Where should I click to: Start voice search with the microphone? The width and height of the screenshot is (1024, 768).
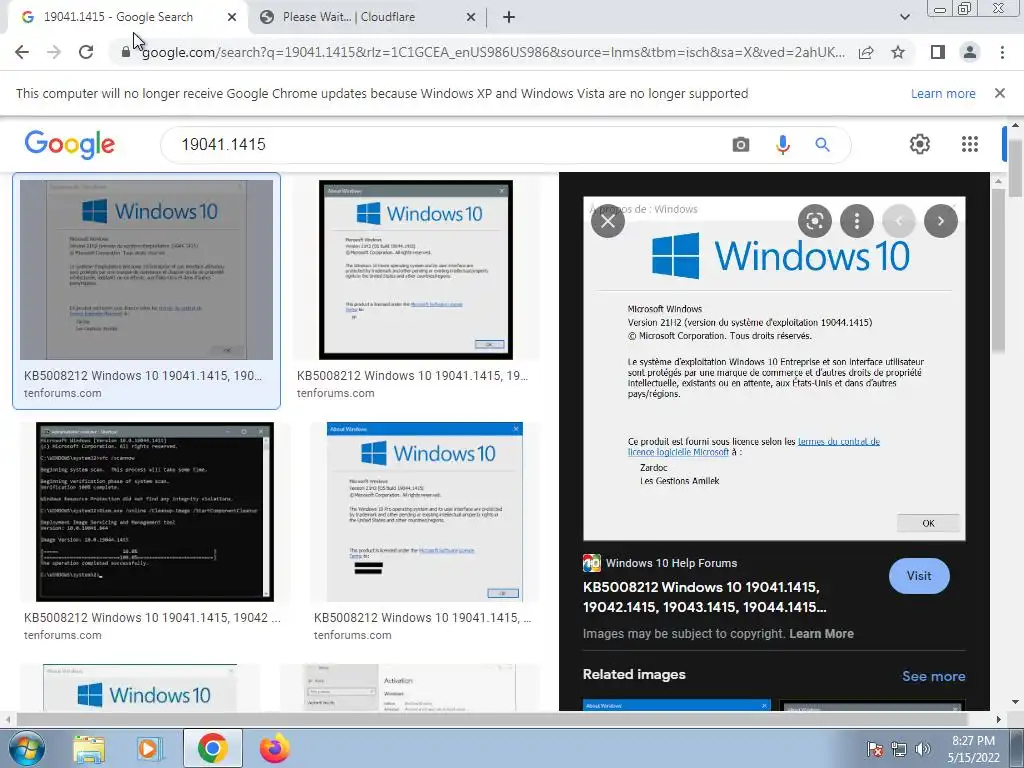click(x=782, y=144)
